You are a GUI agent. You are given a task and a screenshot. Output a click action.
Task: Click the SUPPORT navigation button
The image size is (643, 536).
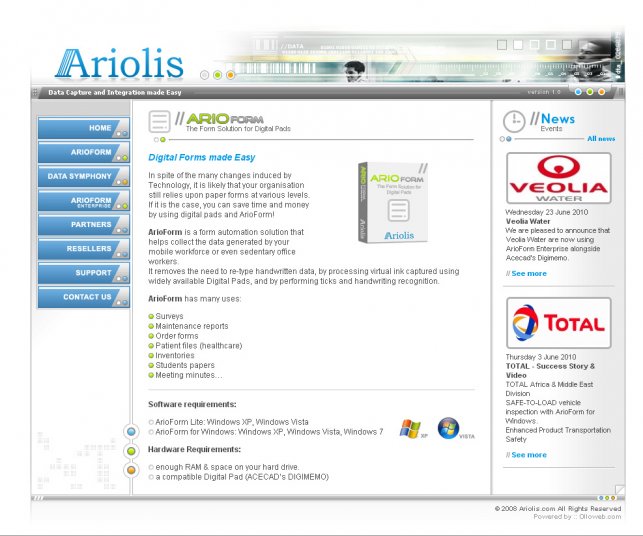(84, 273)
